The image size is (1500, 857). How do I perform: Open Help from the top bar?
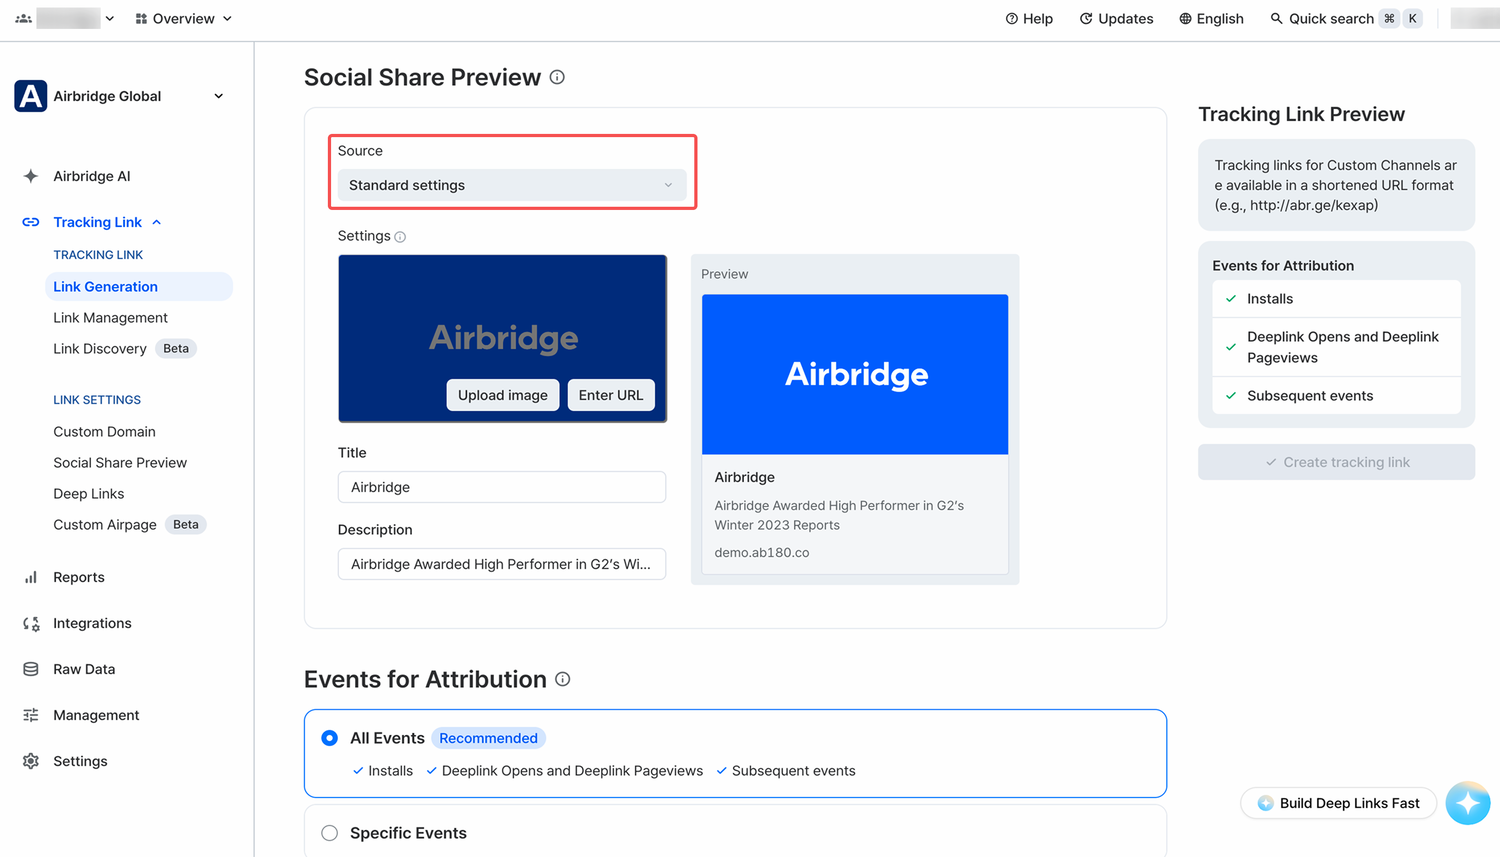[1029, 19]
